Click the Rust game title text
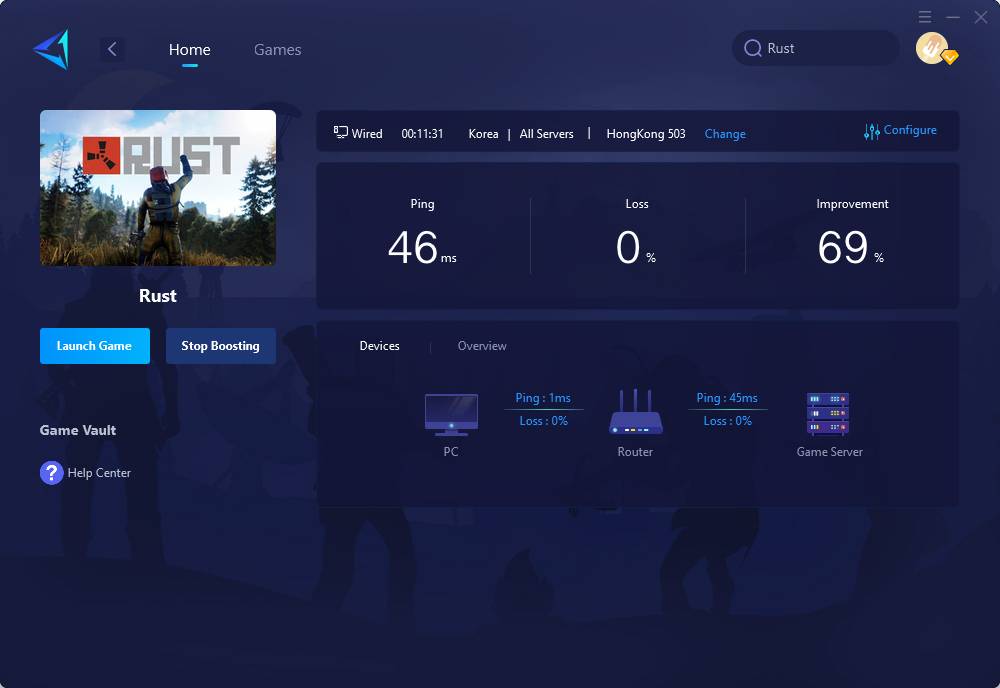 tap(158, 296)
